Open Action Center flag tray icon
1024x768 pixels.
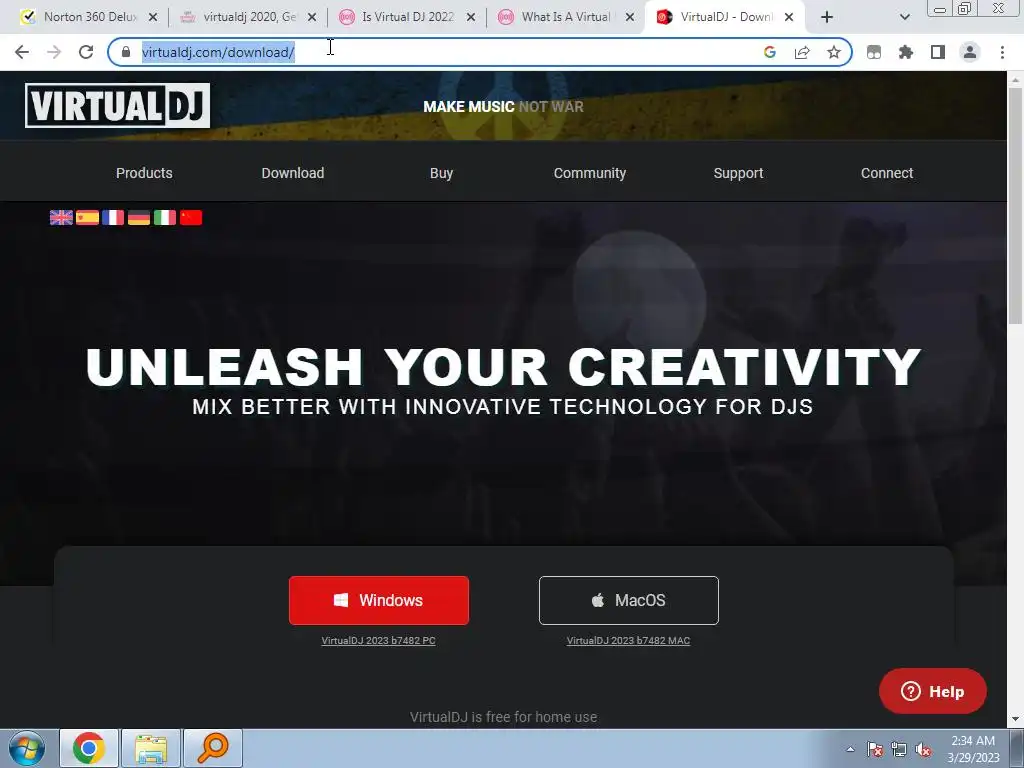pyautogui.click(x=875, y=749)
